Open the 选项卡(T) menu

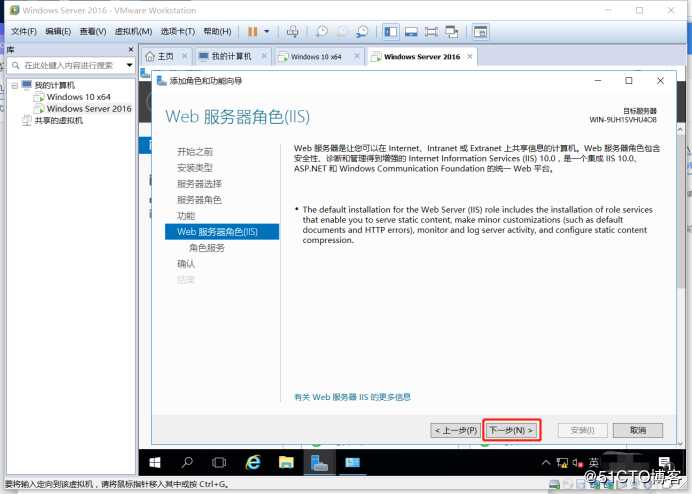click(x=177, y=32)
